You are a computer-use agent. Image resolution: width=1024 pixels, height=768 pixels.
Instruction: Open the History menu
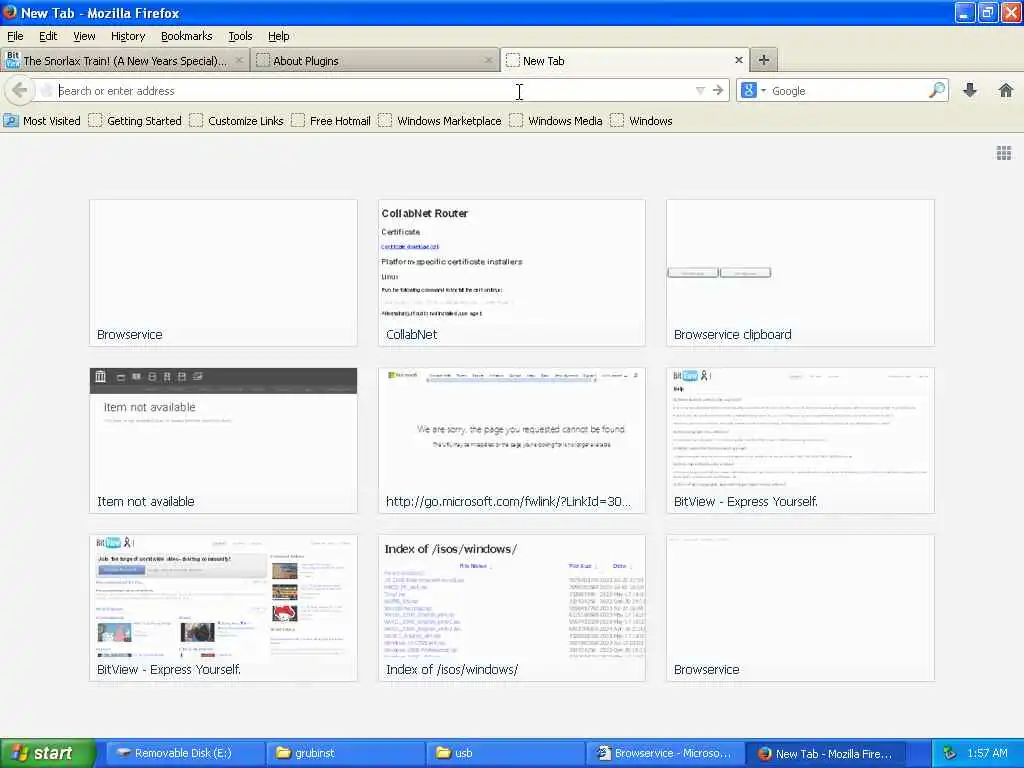click(128, 36)
